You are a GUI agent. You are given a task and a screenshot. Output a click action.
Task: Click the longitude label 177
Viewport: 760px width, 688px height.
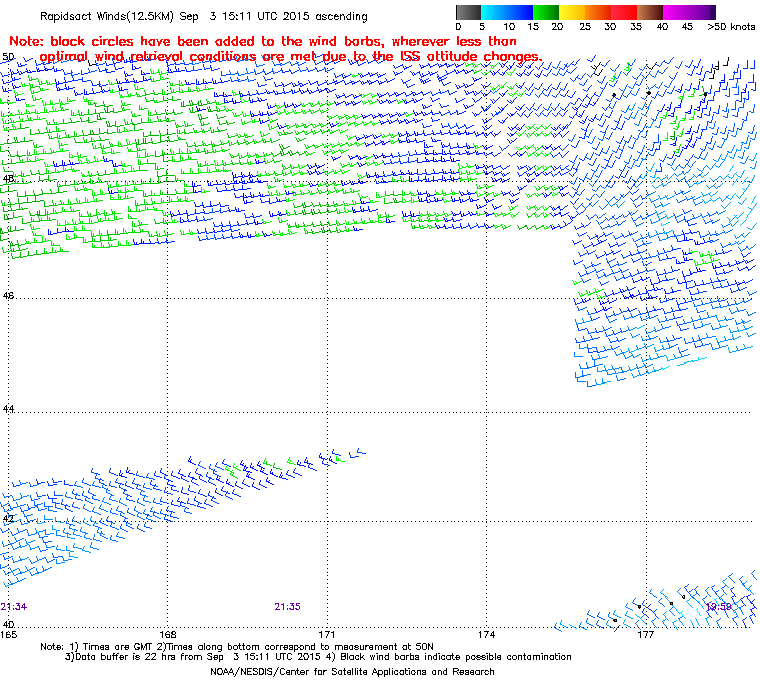pos(646,635)
